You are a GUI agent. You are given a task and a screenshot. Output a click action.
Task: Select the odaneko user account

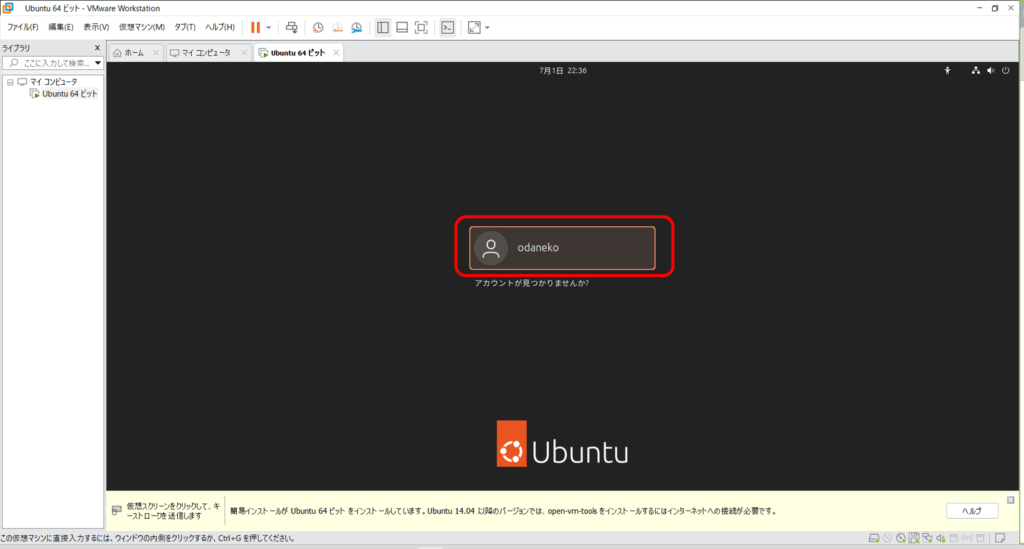click(562, 248)
